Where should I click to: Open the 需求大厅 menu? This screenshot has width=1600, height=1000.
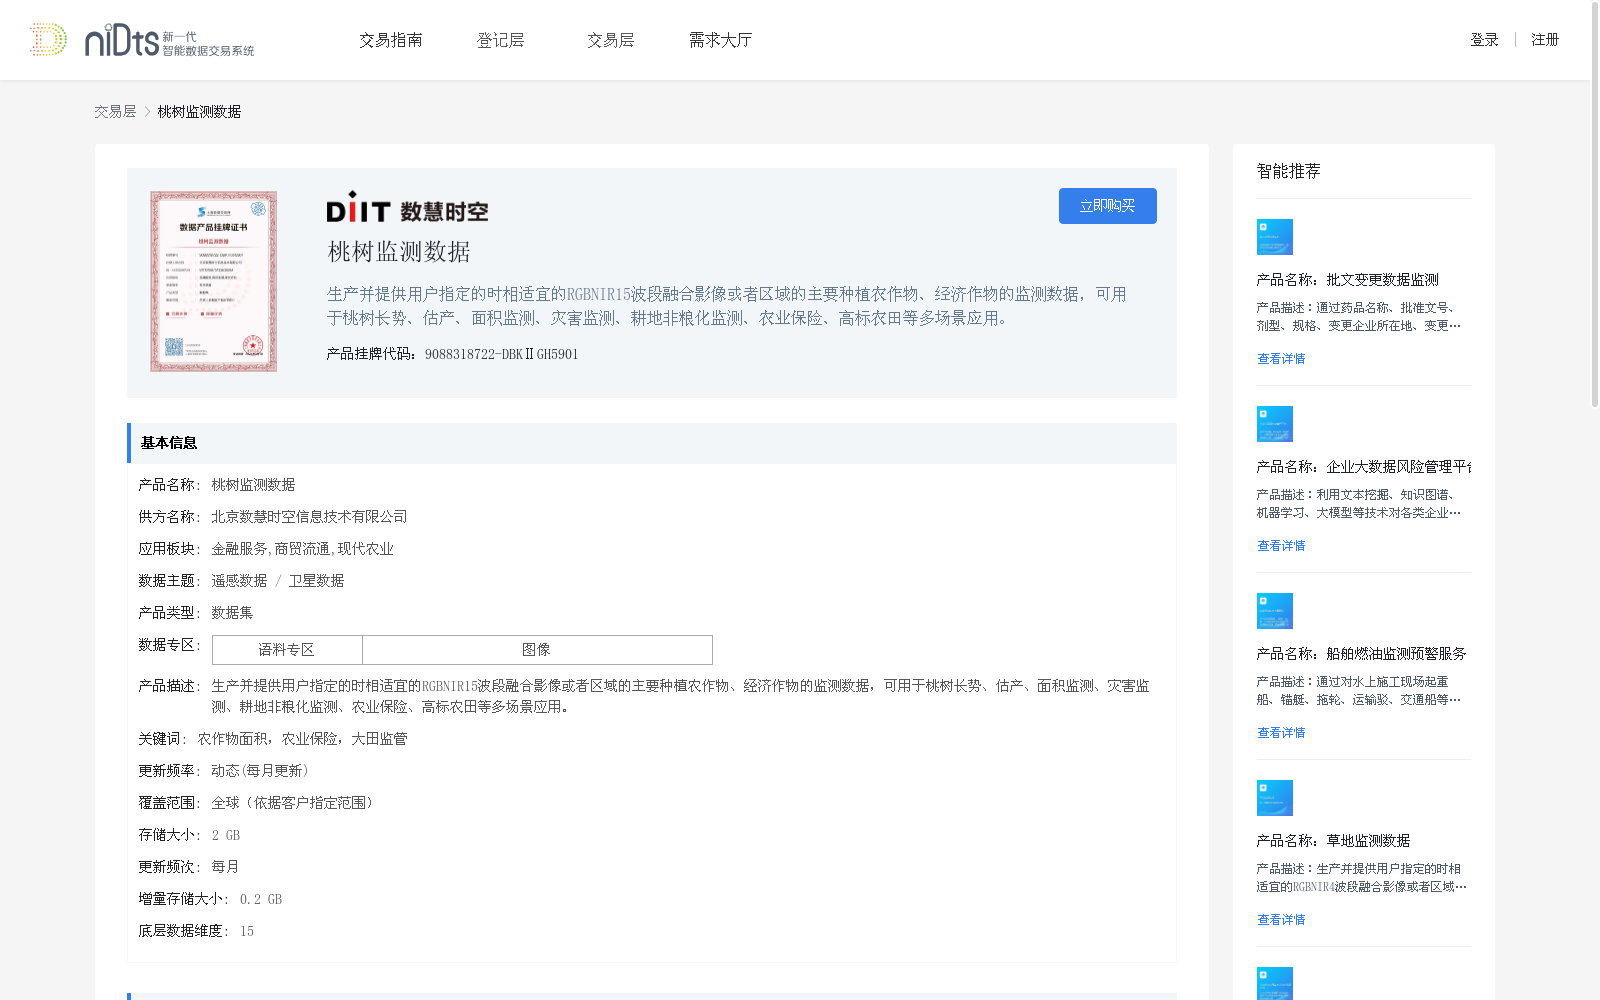point(720,40)
